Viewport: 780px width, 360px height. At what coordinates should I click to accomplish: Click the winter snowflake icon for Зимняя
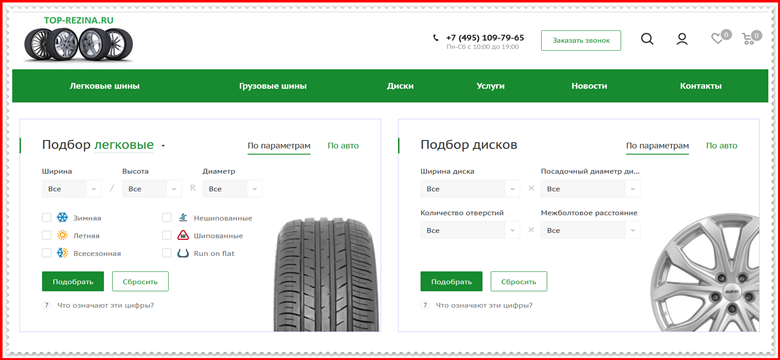(x=62, y=218)
